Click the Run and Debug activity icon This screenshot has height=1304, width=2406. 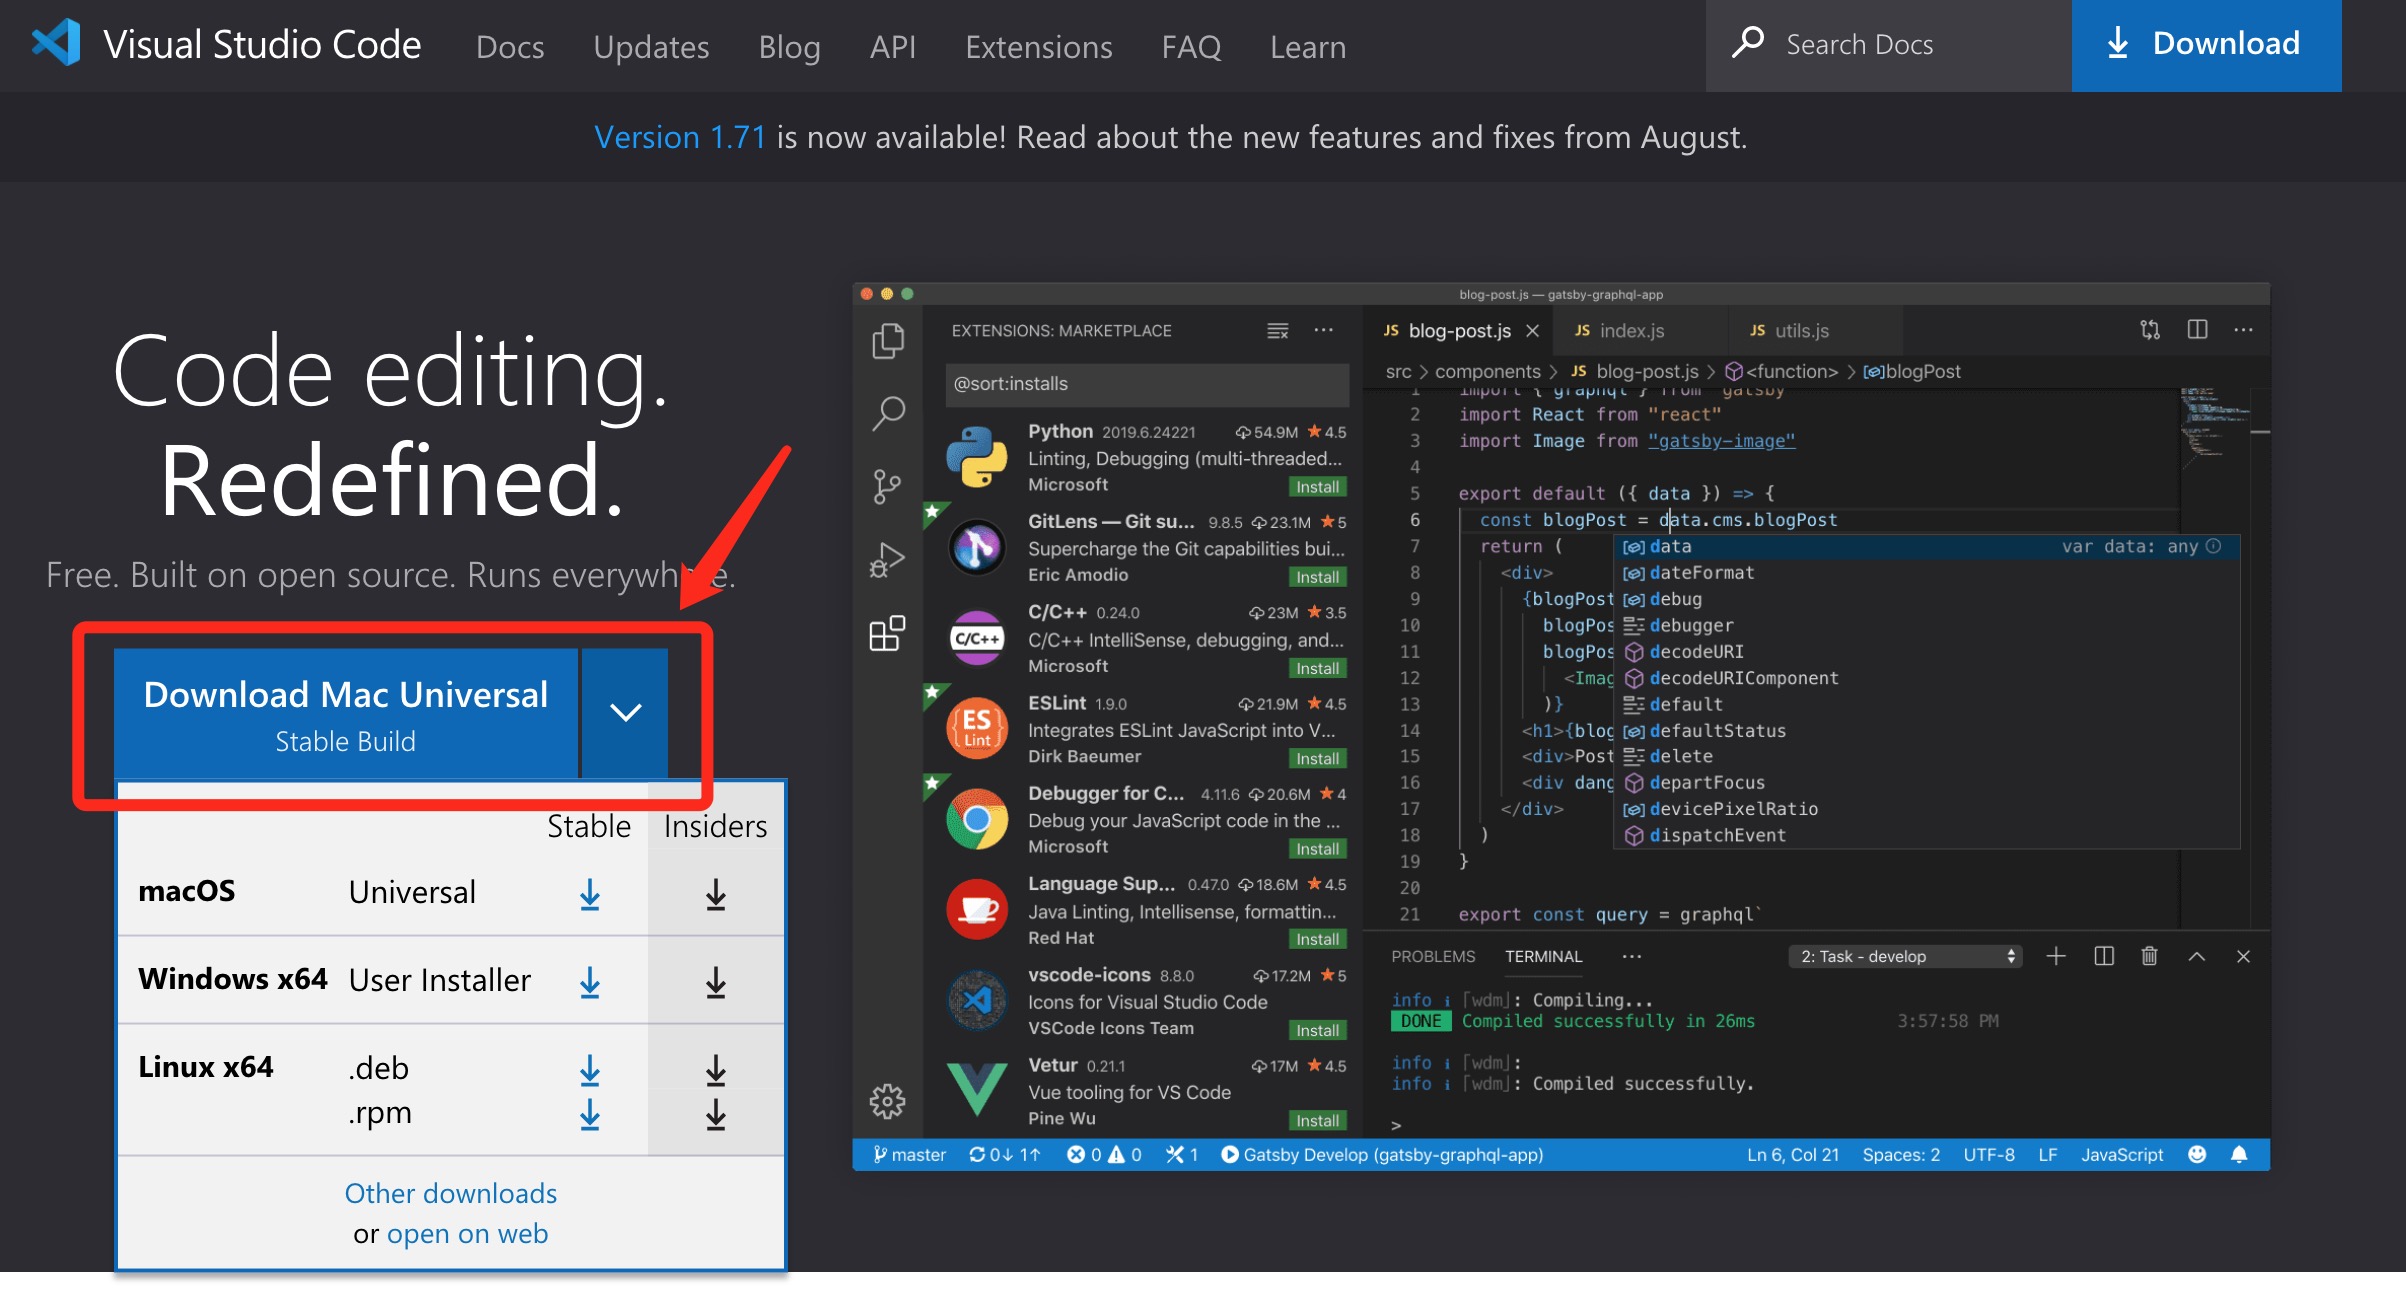click(887, 560)
